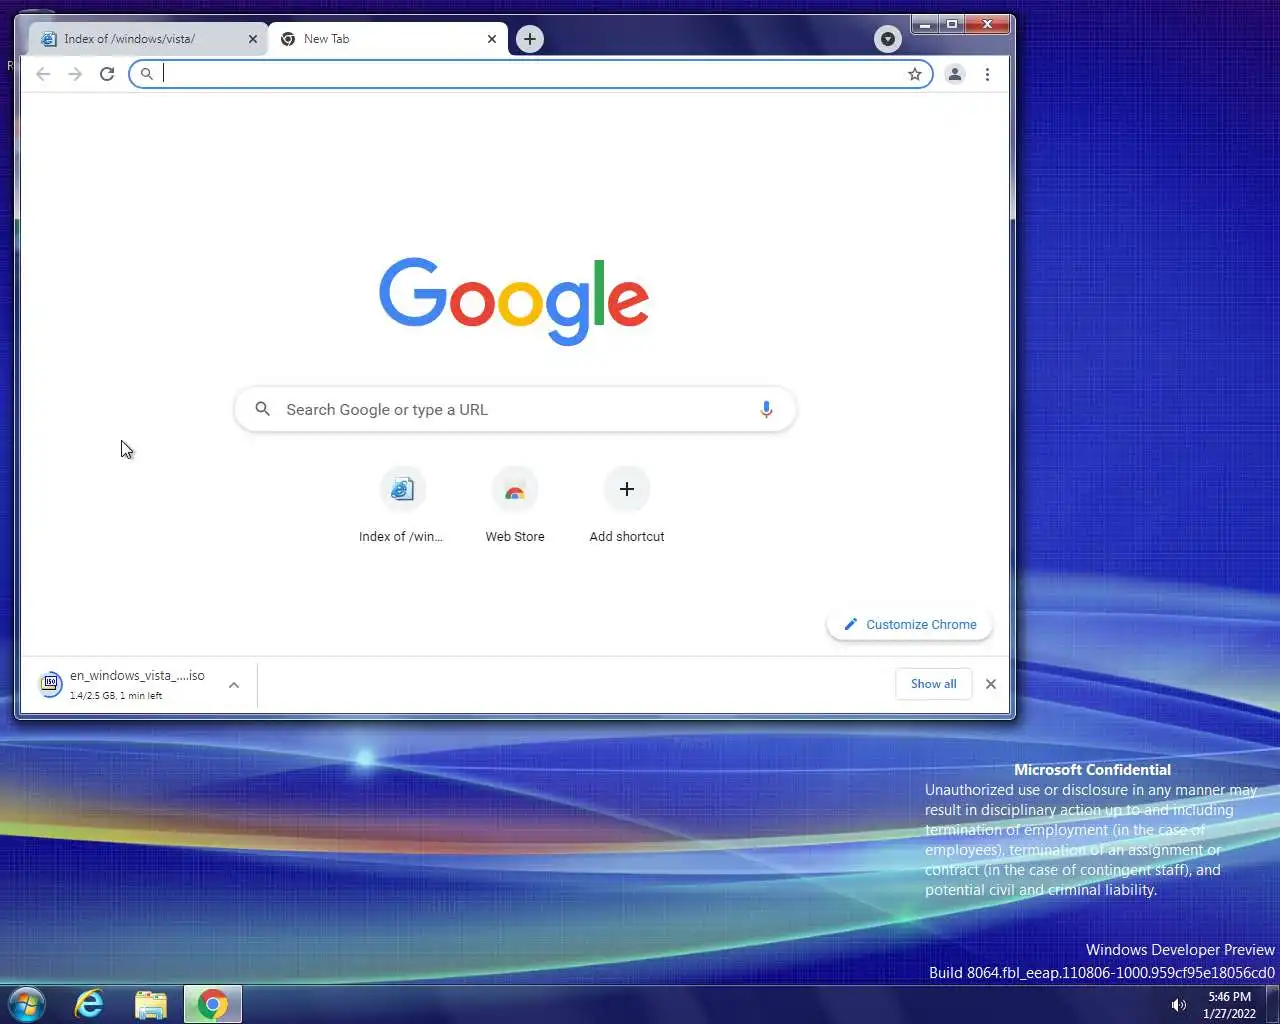Open the Web Store shortcut
Viewport: 1280px width, 1024px height.
[515, 506]
